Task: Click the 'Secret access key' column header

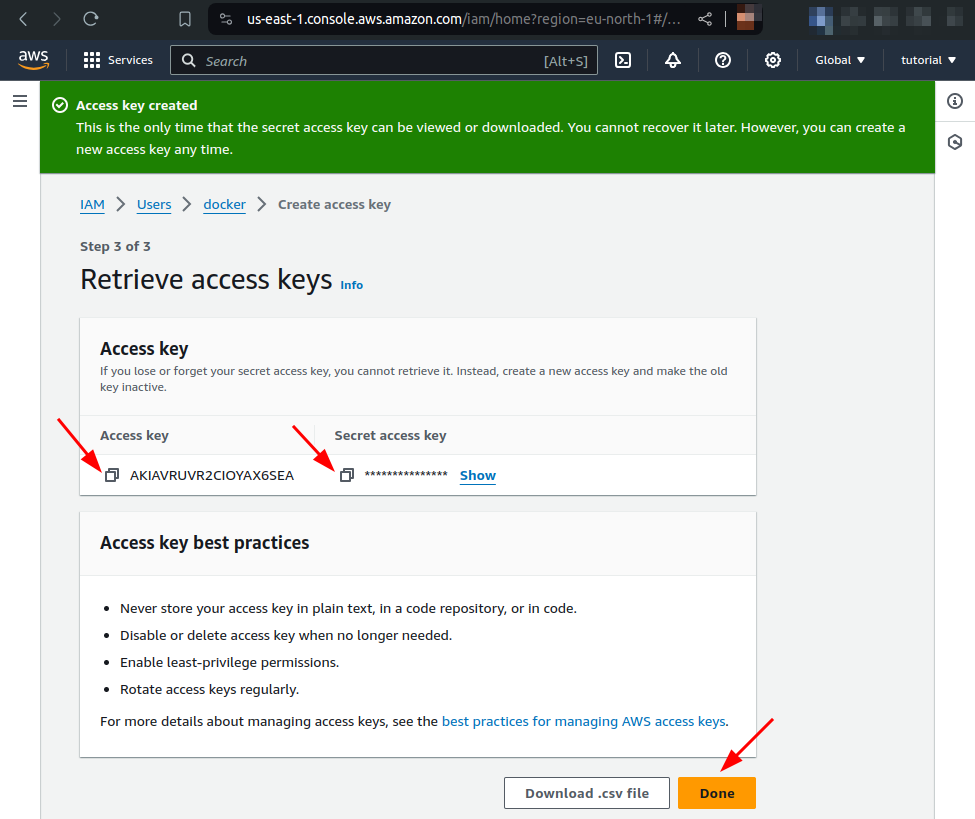Action: pos(390,435)
